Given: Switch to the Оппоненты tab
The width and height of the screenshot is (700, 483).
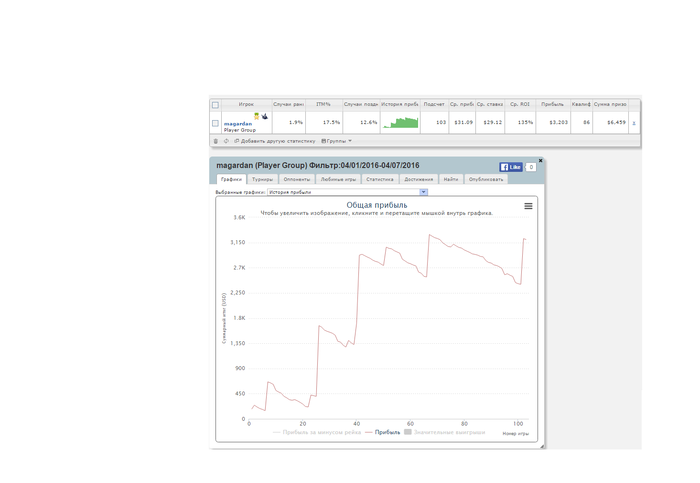Looking at the screenshot, I should 296,179.
